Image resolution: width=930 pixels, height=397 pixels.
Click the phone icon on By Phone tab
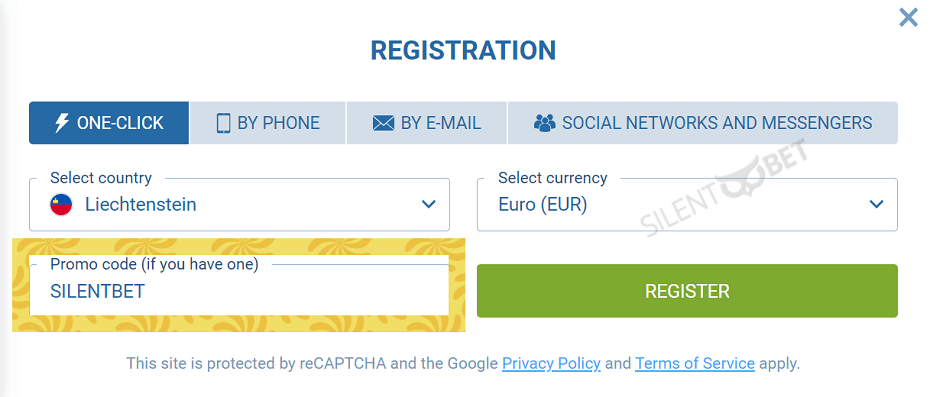pos(223,123)
